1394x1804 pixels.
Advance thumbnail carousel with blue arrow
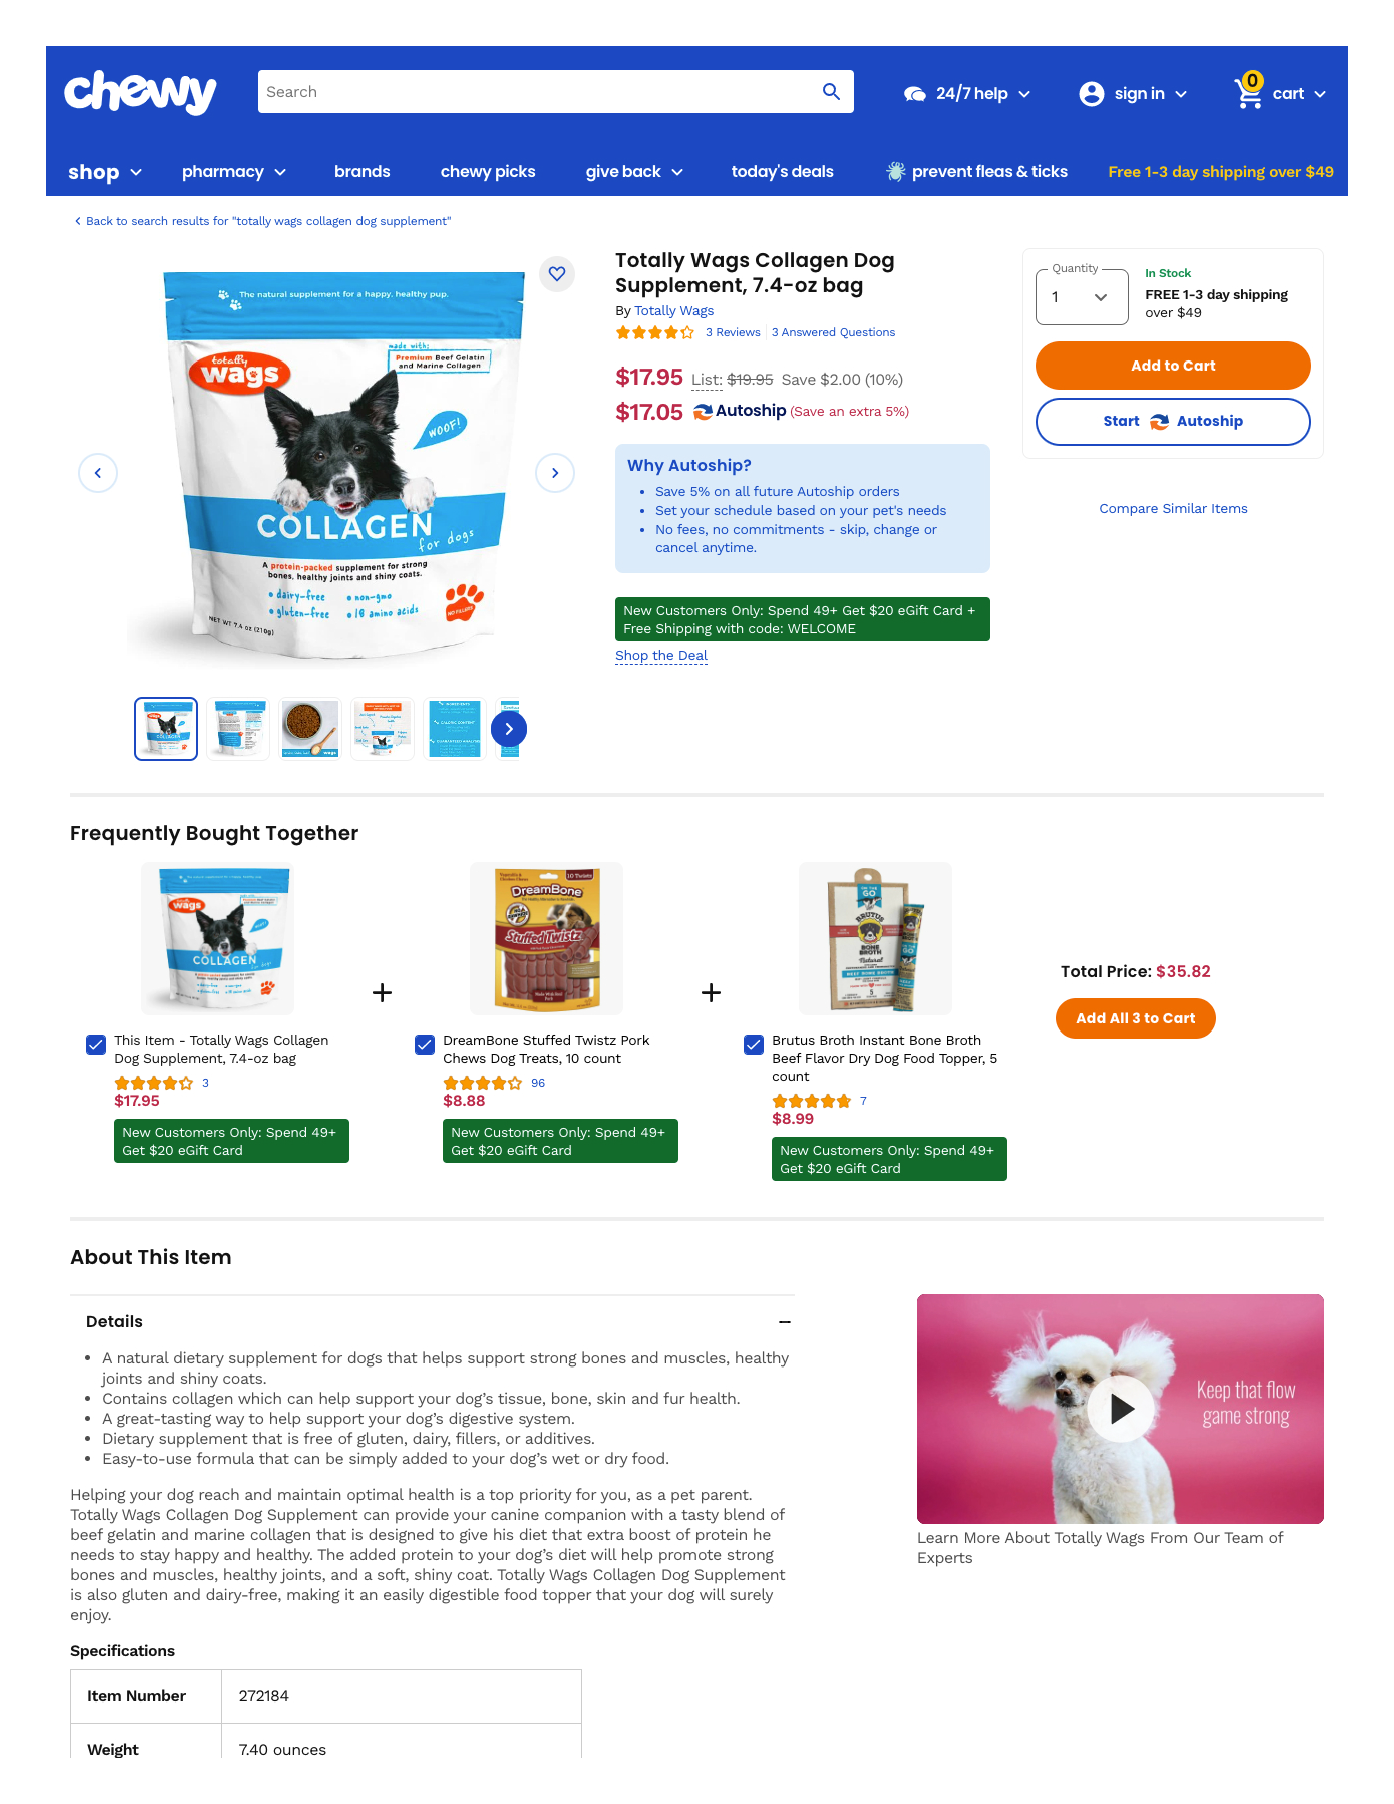[x=509, y=729]
